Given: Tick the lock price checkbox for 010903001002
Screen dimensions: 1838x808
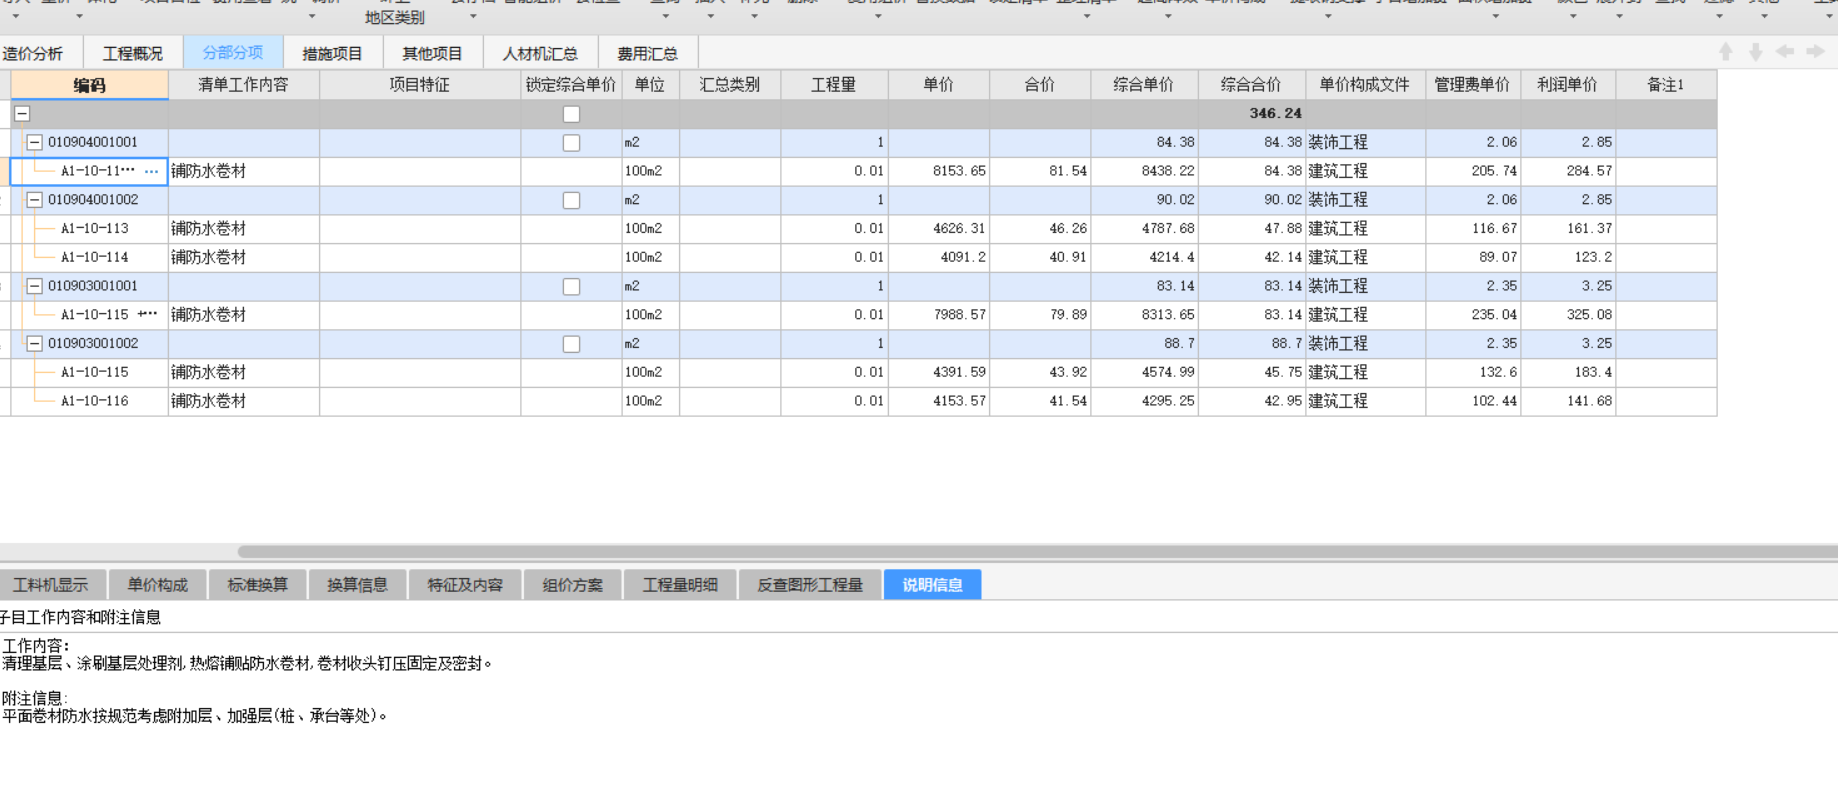Looking at the screenshot, I should 571,344.
